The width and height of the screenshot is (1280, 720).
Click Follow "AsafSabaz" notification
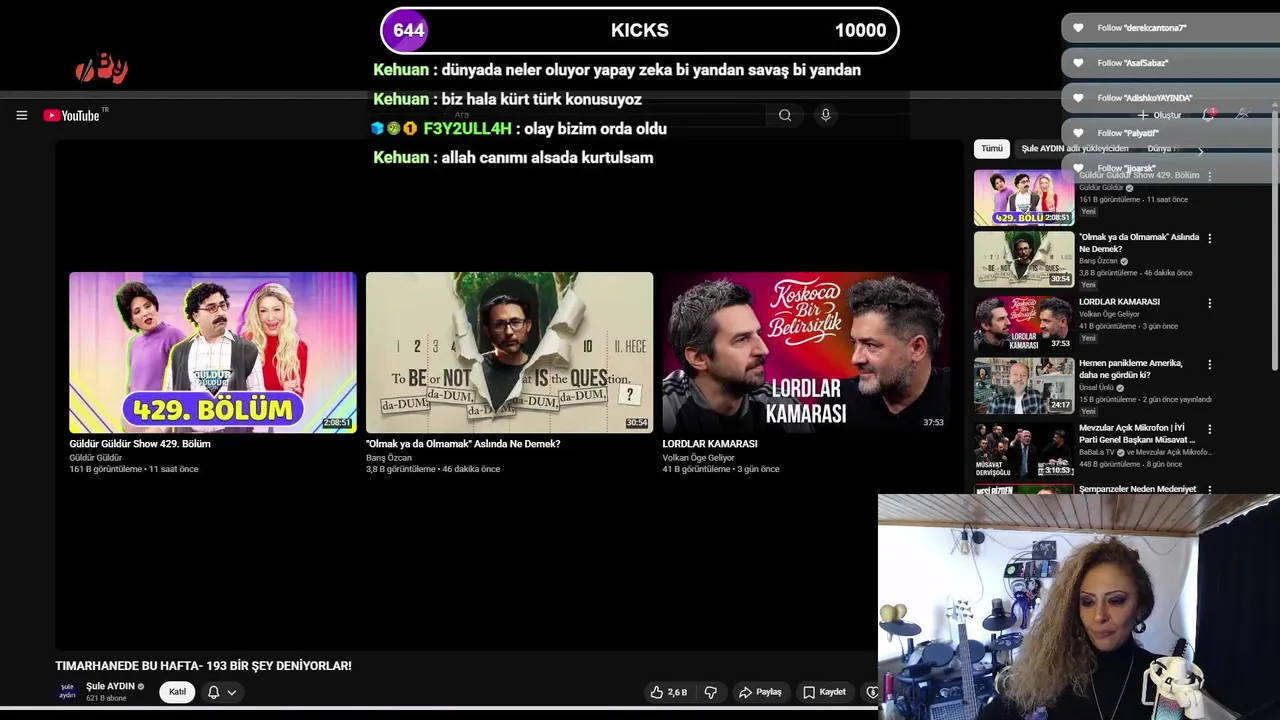(x=1170, y=63)
